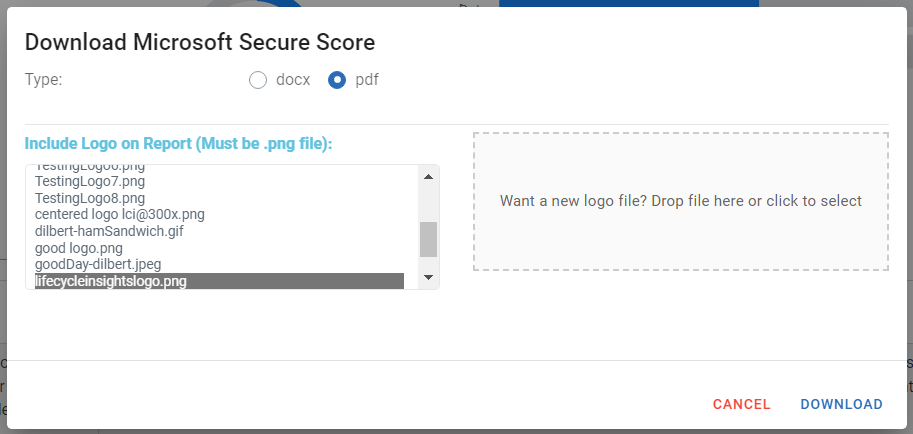The width and height of the screenshot is (913, 434).
Task: Click the logo list scrollbar thumb
Action: coord(429,239)
